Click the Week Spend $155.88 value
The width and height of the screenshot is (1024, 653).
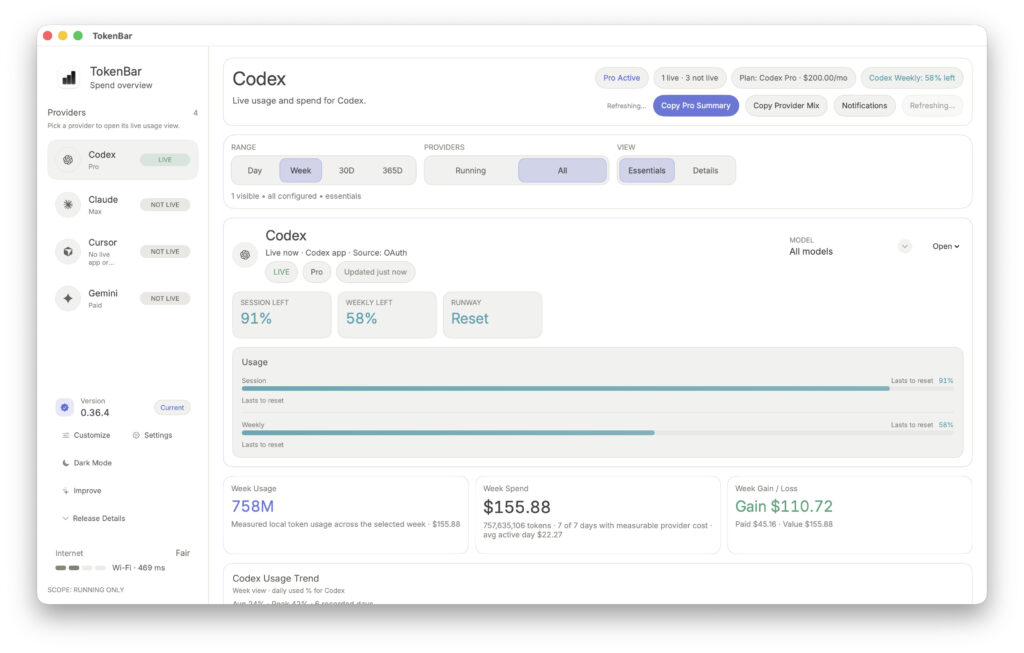pos(517,507)
